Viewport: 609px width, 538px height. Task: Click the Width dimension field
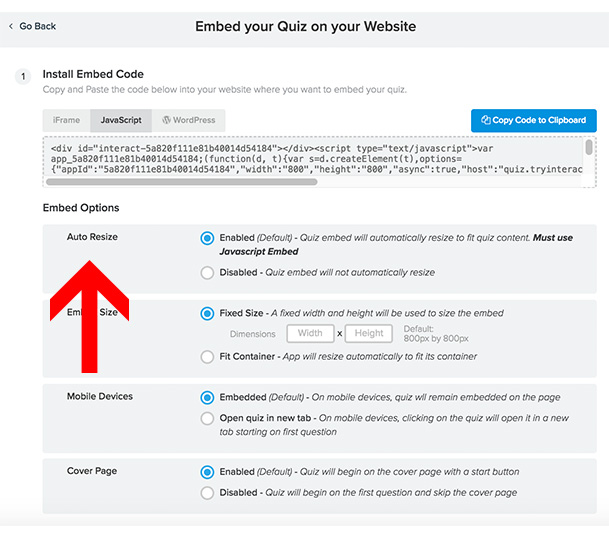coord(310,333)
